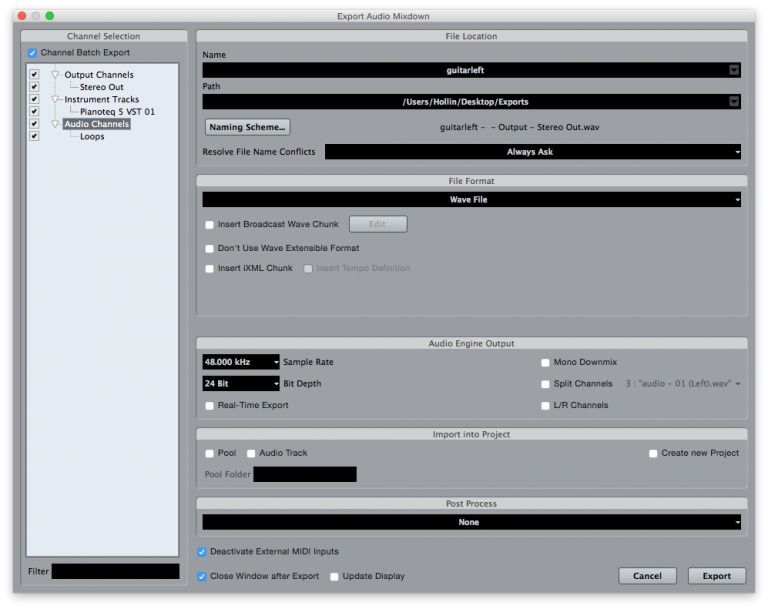Collapse the Instrument Tracks tree node
This screenshot has height=609, width=768.
click(55, 99)
